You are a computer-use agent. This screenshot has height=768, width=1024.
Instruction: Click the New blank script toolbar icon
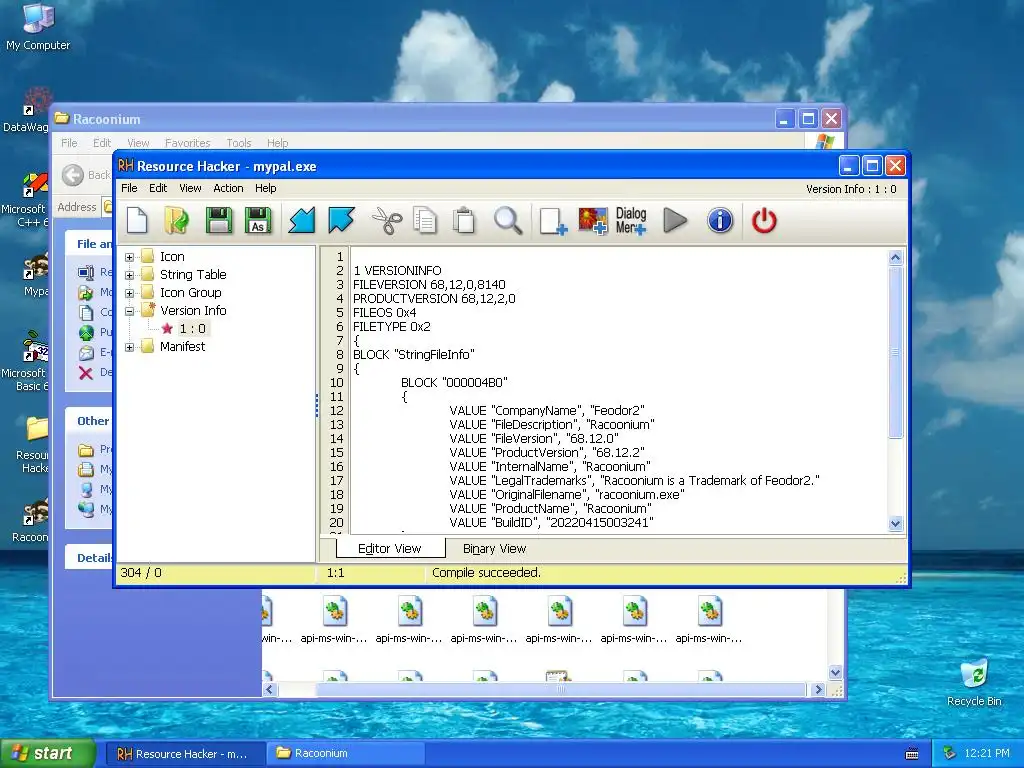pos(137,220)
